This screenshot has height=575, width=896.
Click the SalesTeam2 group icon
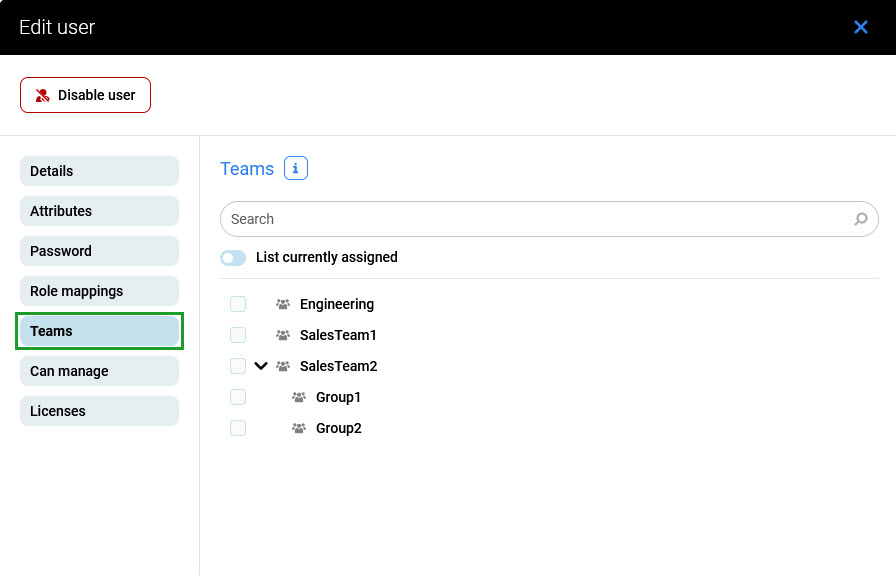(x=283, y=366)
